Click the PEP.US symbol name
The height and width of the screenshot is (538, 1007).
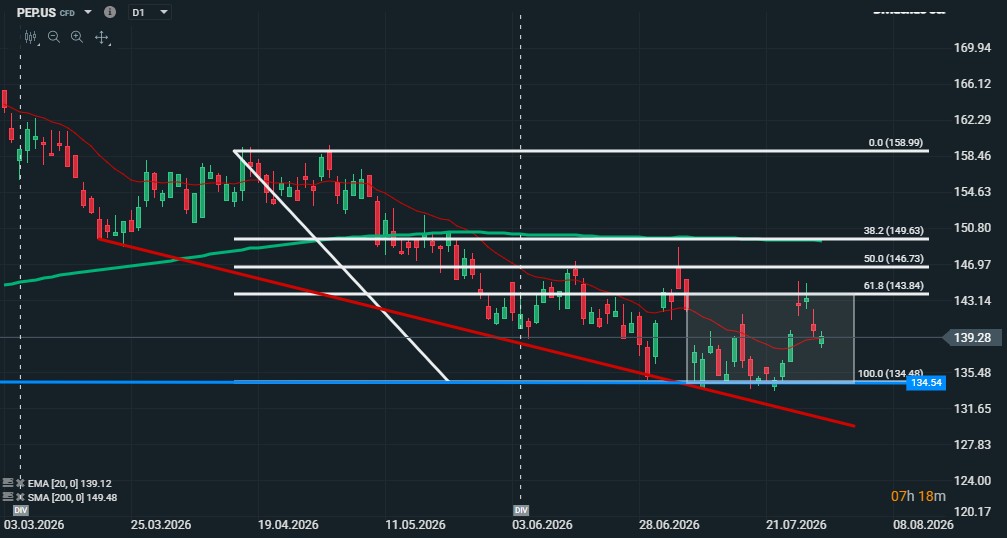click(36, 12)
